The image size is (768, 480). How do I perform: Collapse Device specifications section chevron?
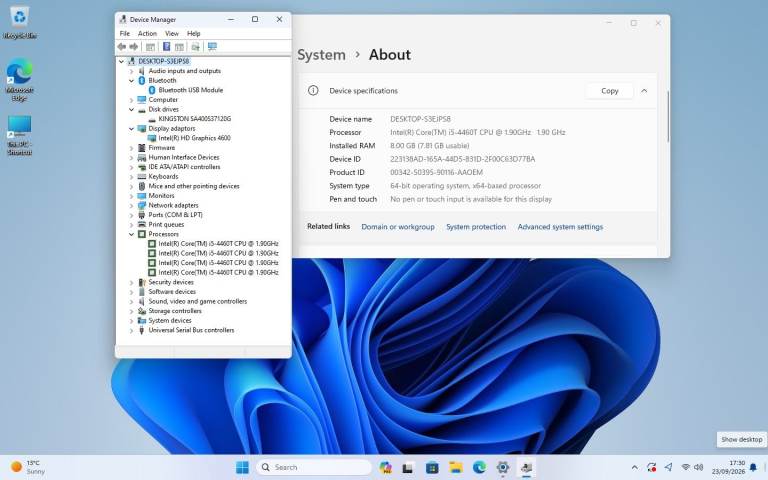click(644, 91)
